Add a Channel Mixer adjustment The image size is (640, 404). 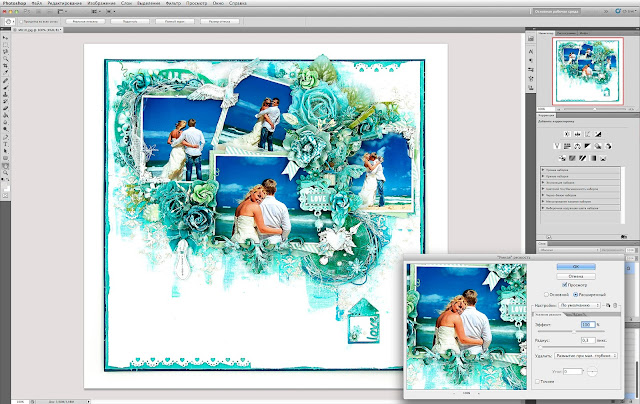[x=608, y=146]
